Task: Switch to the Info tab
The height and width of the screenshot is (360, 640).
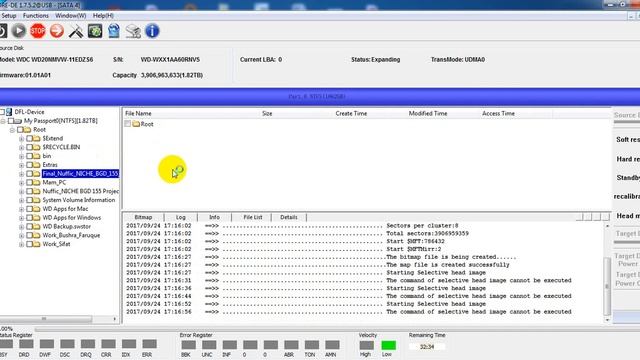Action: [214, 217]
